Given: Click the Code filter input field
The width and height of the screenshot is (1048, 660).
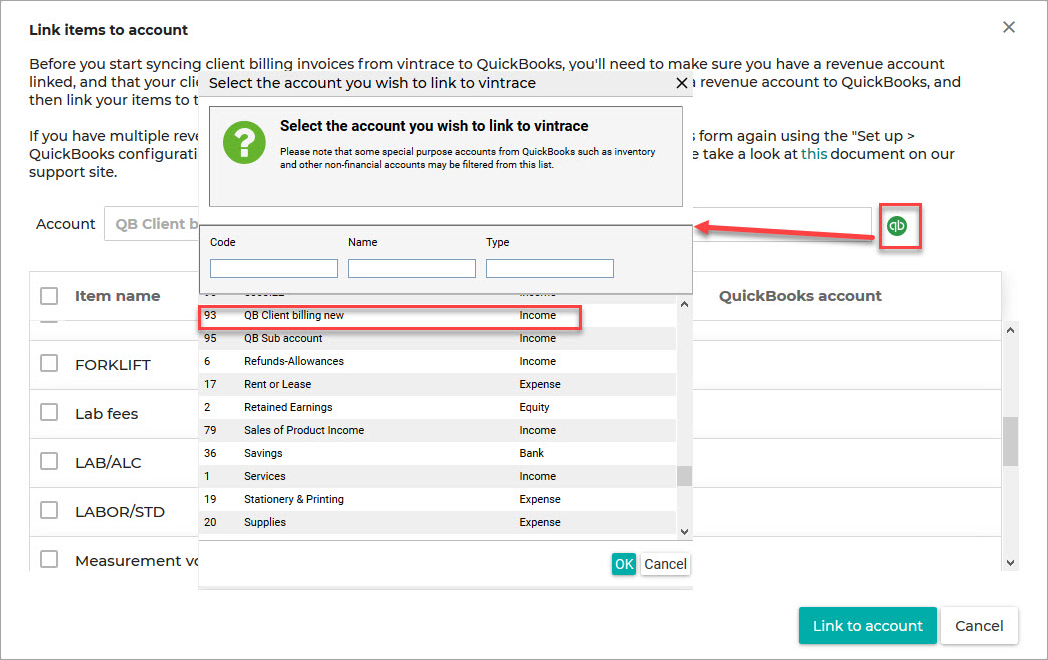Looking at the screenshot, I should 273,268.
